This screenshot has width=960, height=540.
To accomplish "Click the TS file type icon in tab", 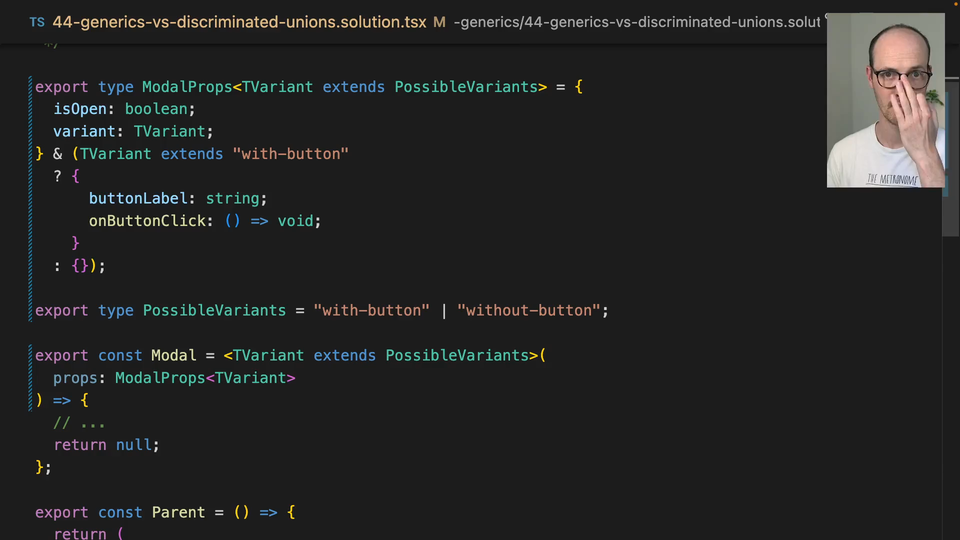I will pyautogui.click(x=37, y=21).
